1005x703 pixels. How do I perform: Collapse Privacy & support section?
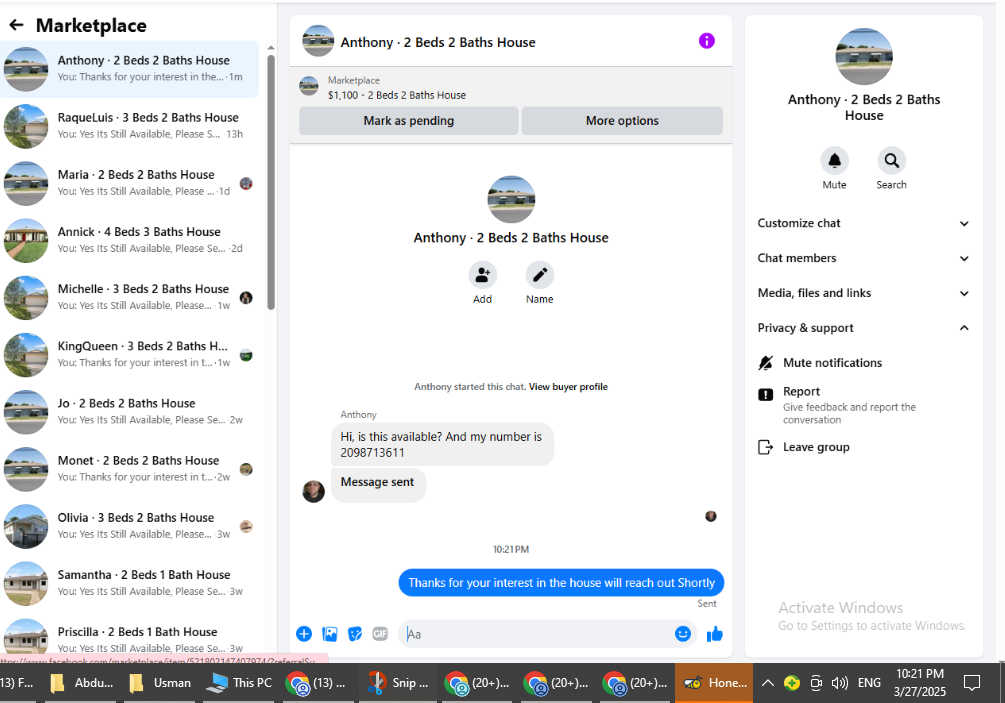pos(863,327)
